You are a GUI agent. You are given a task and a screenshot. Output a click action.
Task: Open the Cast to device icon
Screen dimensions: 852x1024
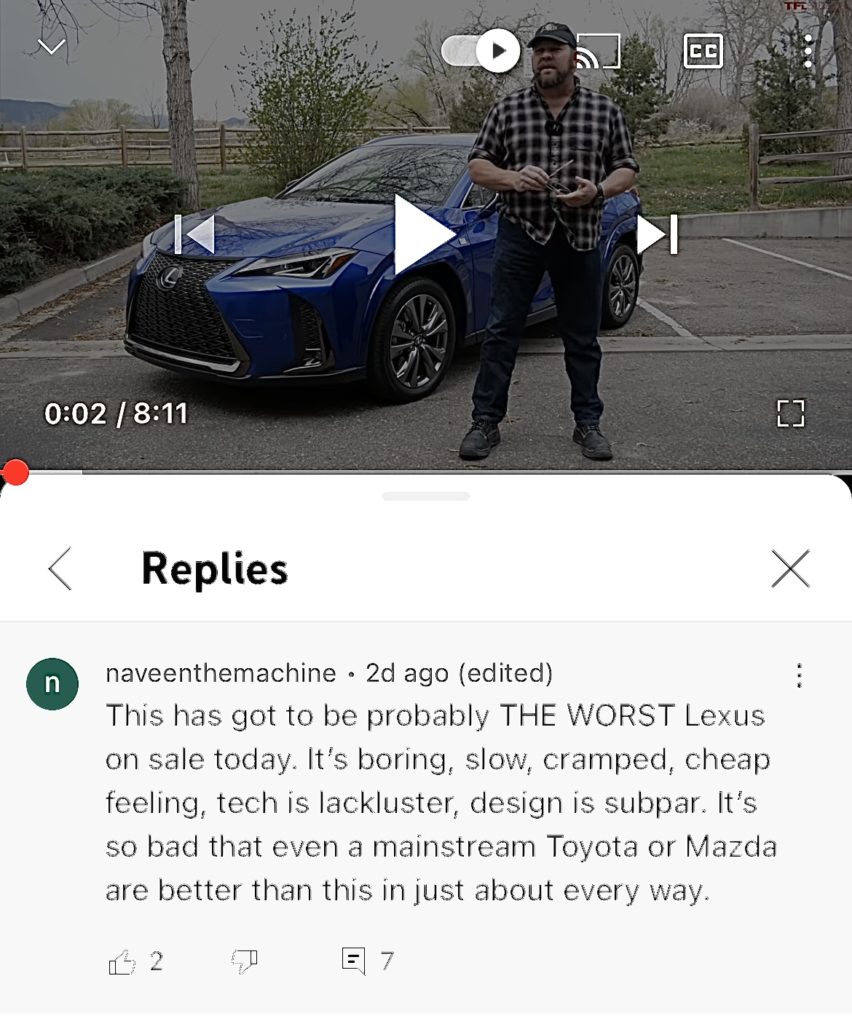pos(597,51)
